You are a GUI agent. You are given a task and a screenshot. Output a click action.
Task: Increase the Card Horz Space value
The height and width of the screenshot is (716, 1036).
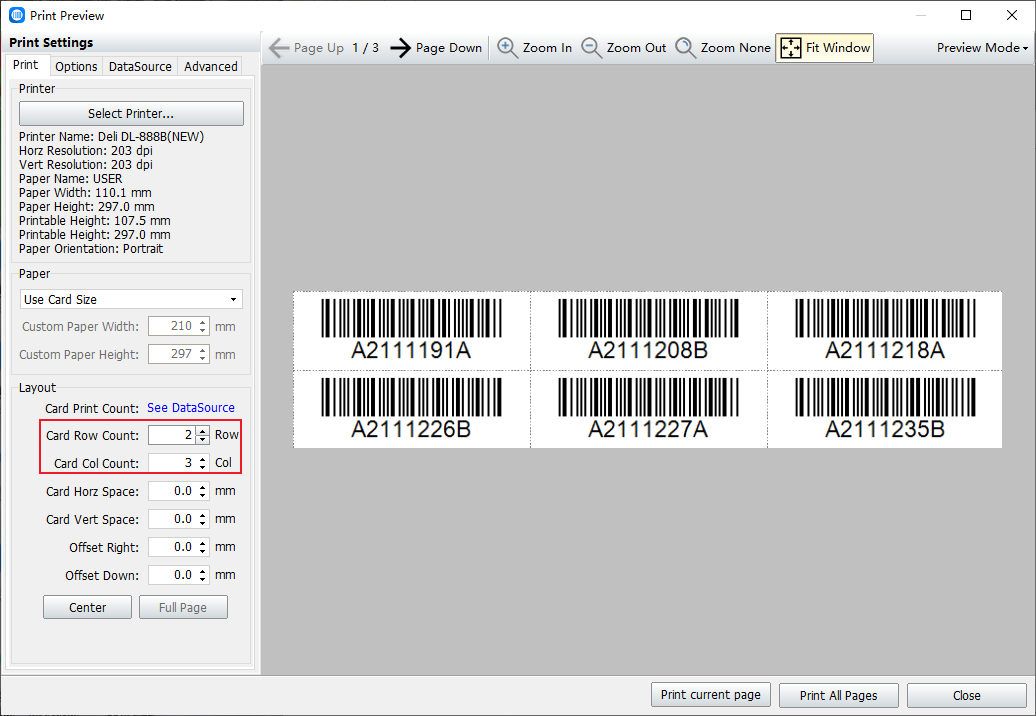(x=203, y=487)
